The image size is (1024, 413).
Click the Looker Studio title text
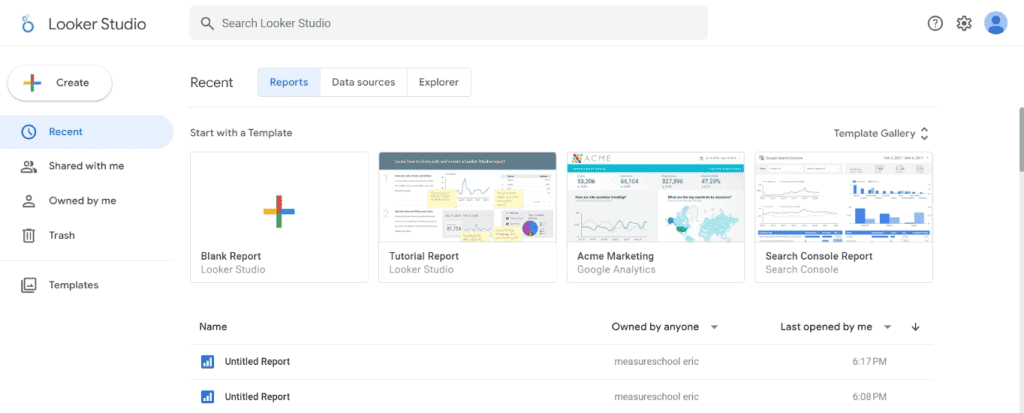pos(97,24)
